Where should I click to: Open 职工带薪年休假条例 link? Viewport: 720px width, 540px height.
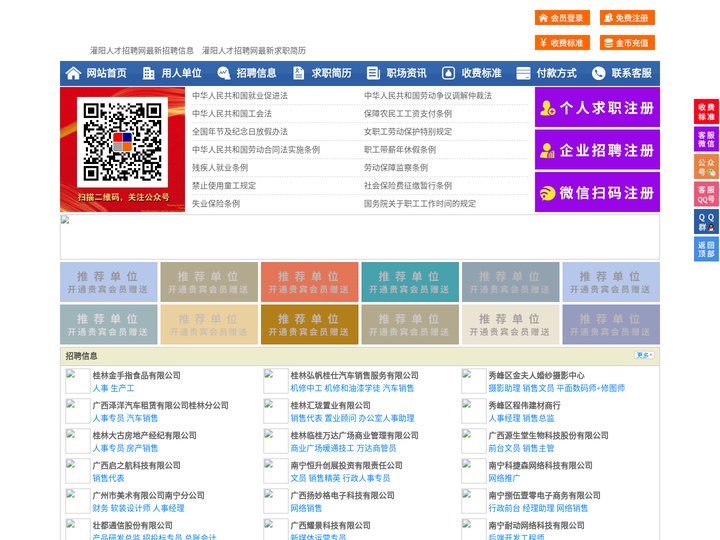tap(400, 150)
